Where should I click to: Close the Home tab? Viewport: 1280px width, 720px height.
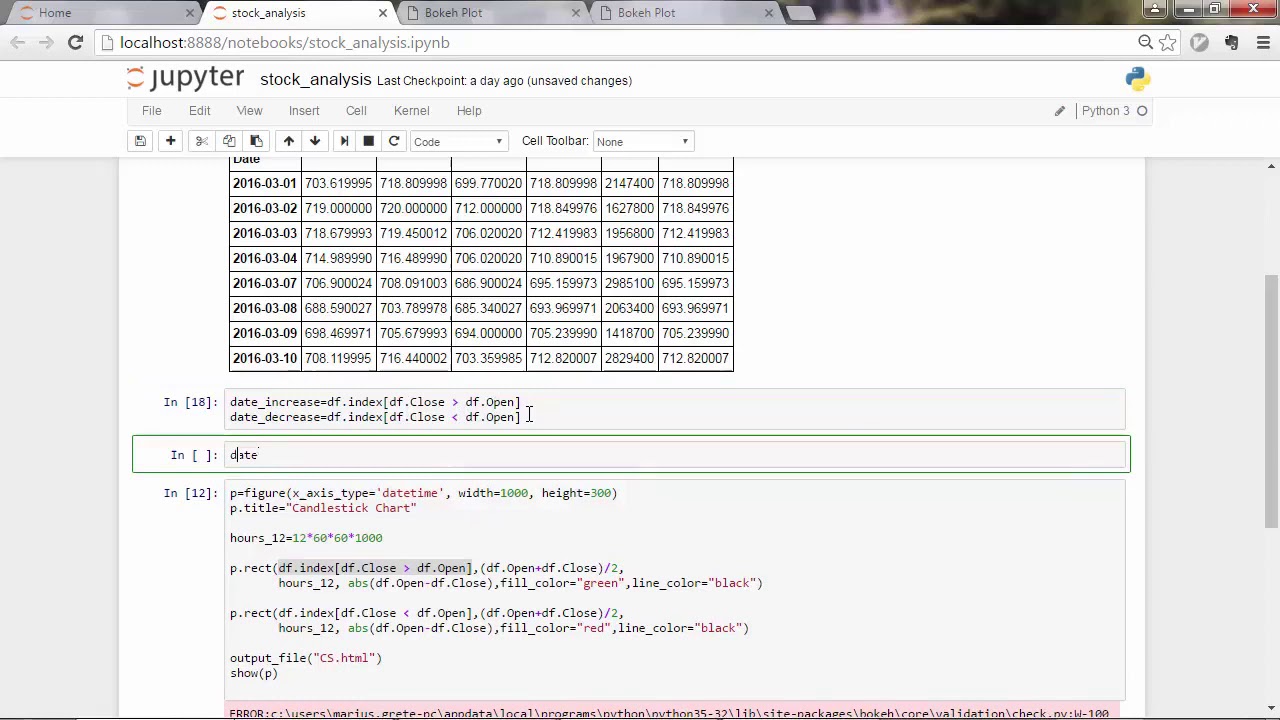[x=190, y=13]
